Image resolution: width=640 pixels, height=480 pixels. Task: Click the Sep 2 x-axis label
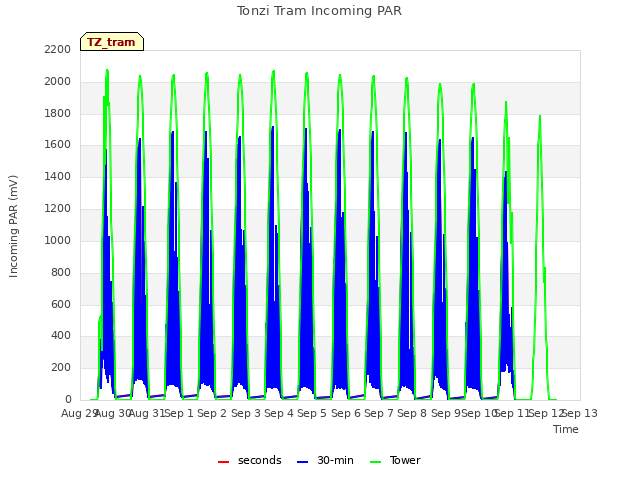(x=212, y=414)
